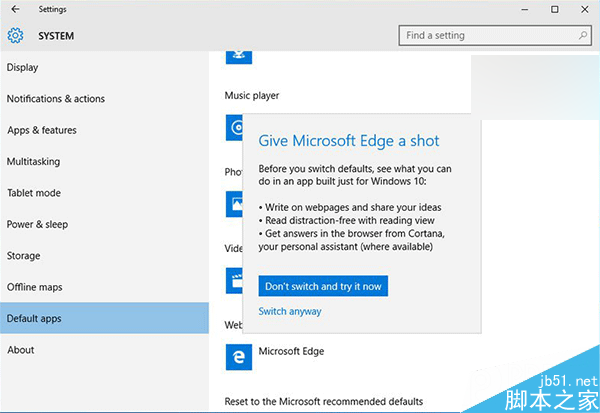Select Multitasking in the sidebar
This screenshot has height=413, width=600.
(x=33, y=161)
